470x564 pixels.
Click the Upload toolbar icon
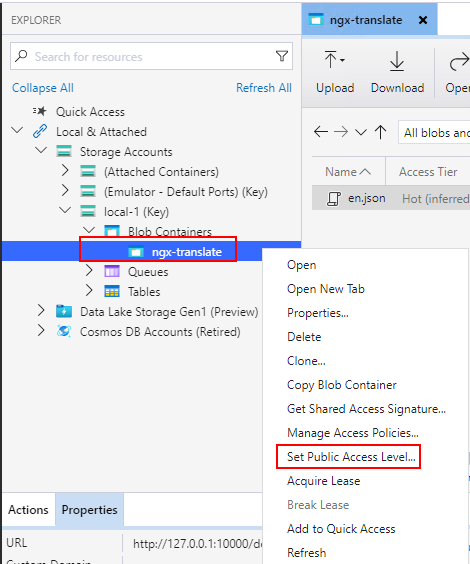coord(334,60)
